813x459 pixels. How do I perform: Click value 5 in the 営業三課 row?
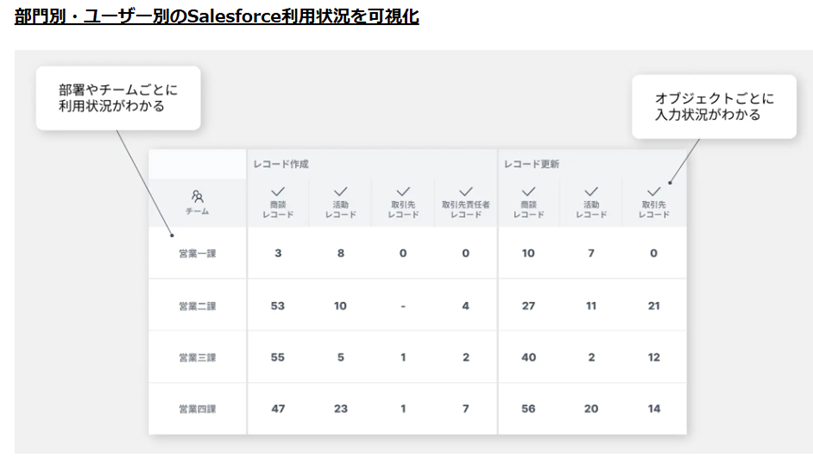tap(341, 357)
